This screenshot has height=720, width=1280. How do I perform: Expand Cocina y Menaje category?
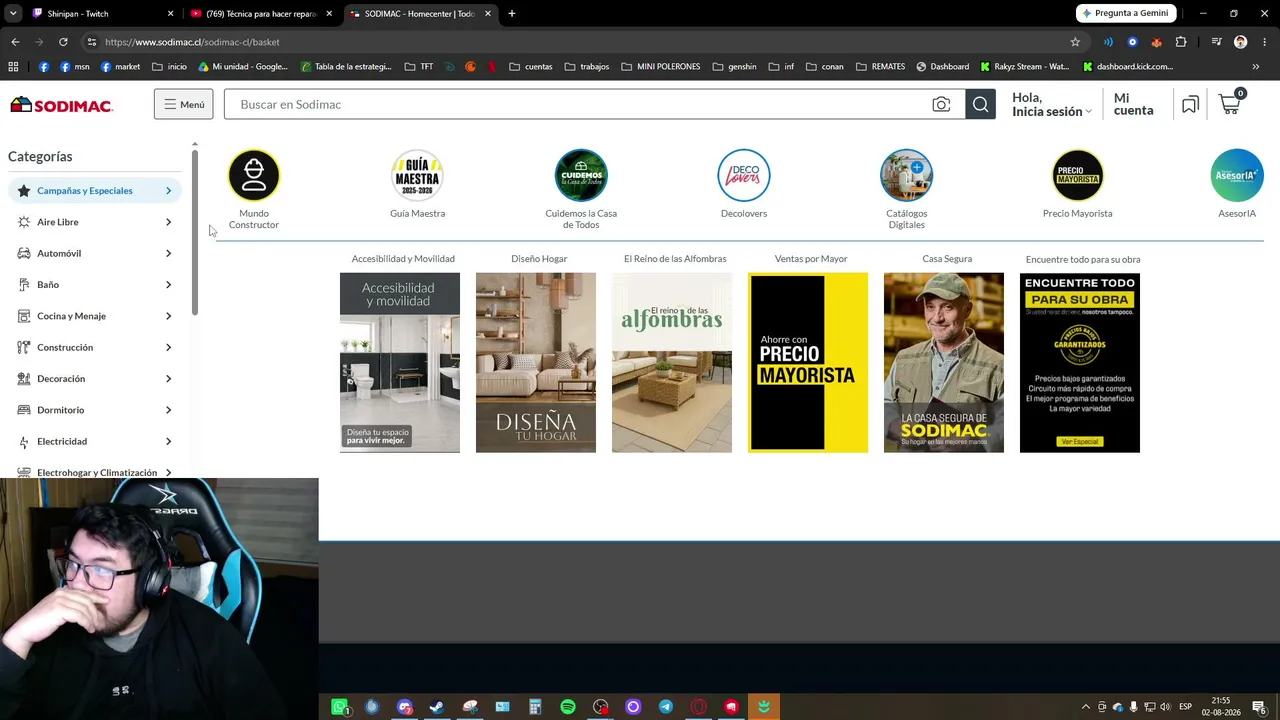coord(95,316)
